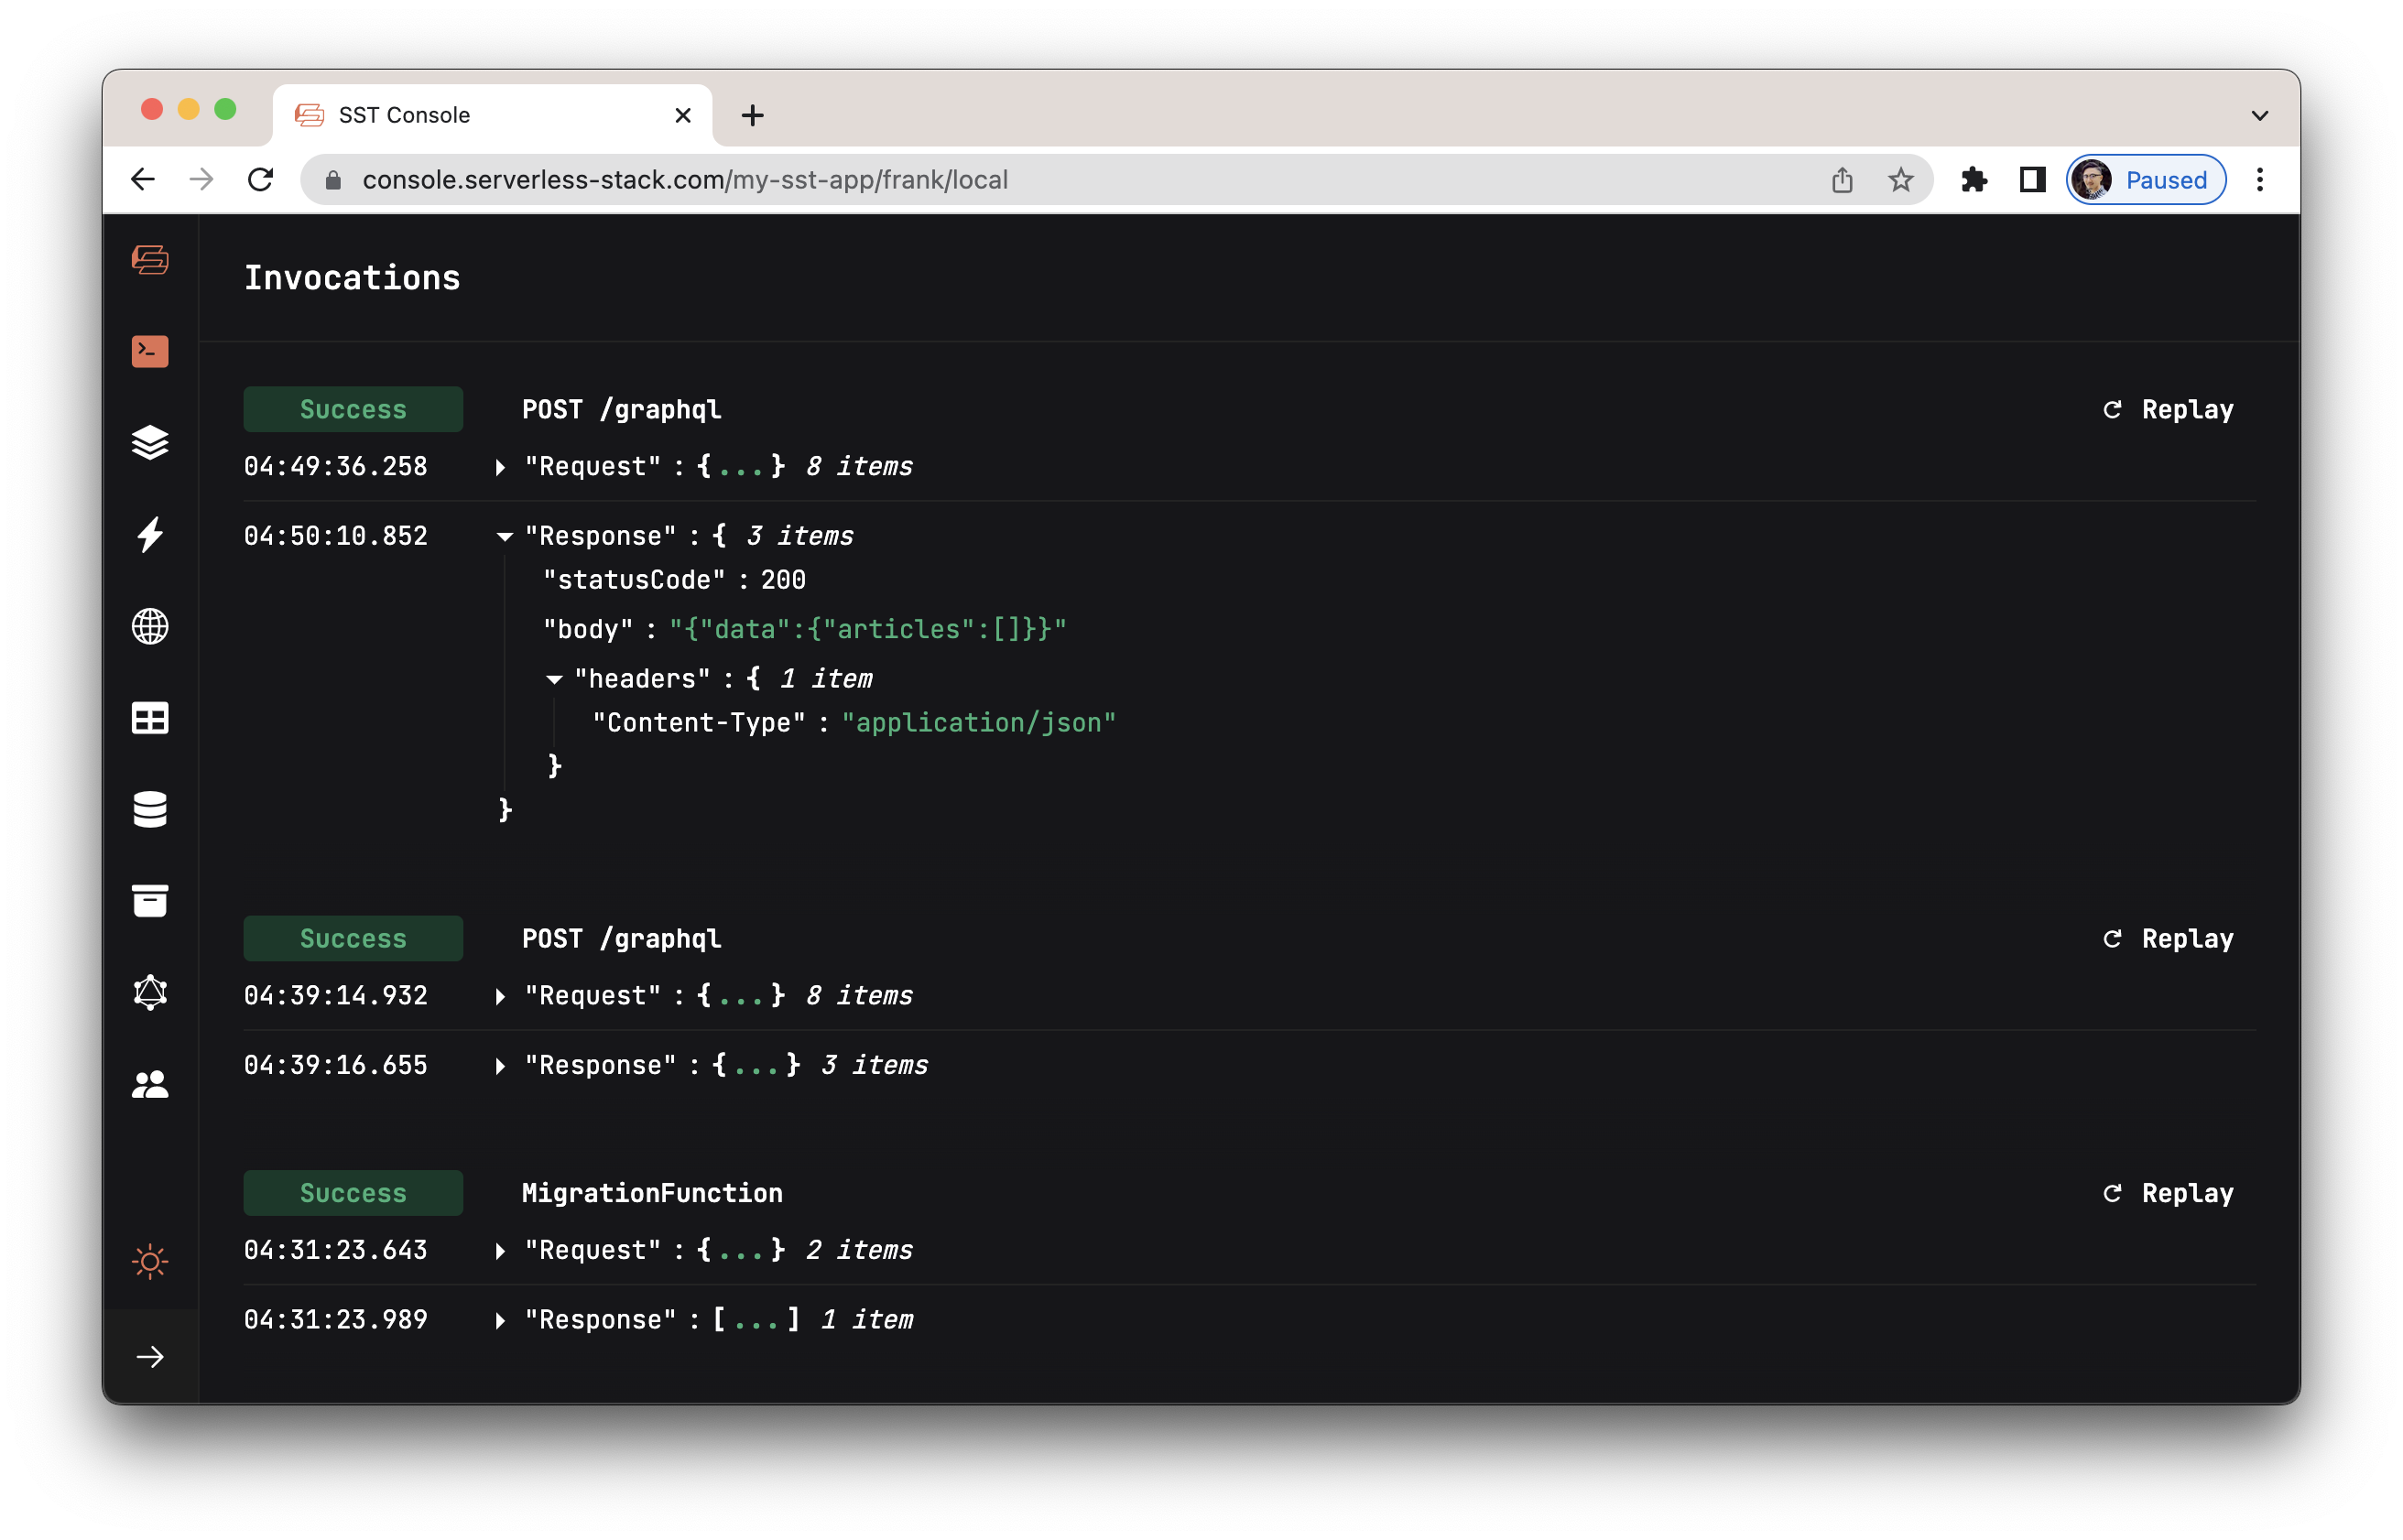Replay the MigrationFunction invocation
The width and height of the screenshot is (2403, 1540).
tap(2168, 1193)
